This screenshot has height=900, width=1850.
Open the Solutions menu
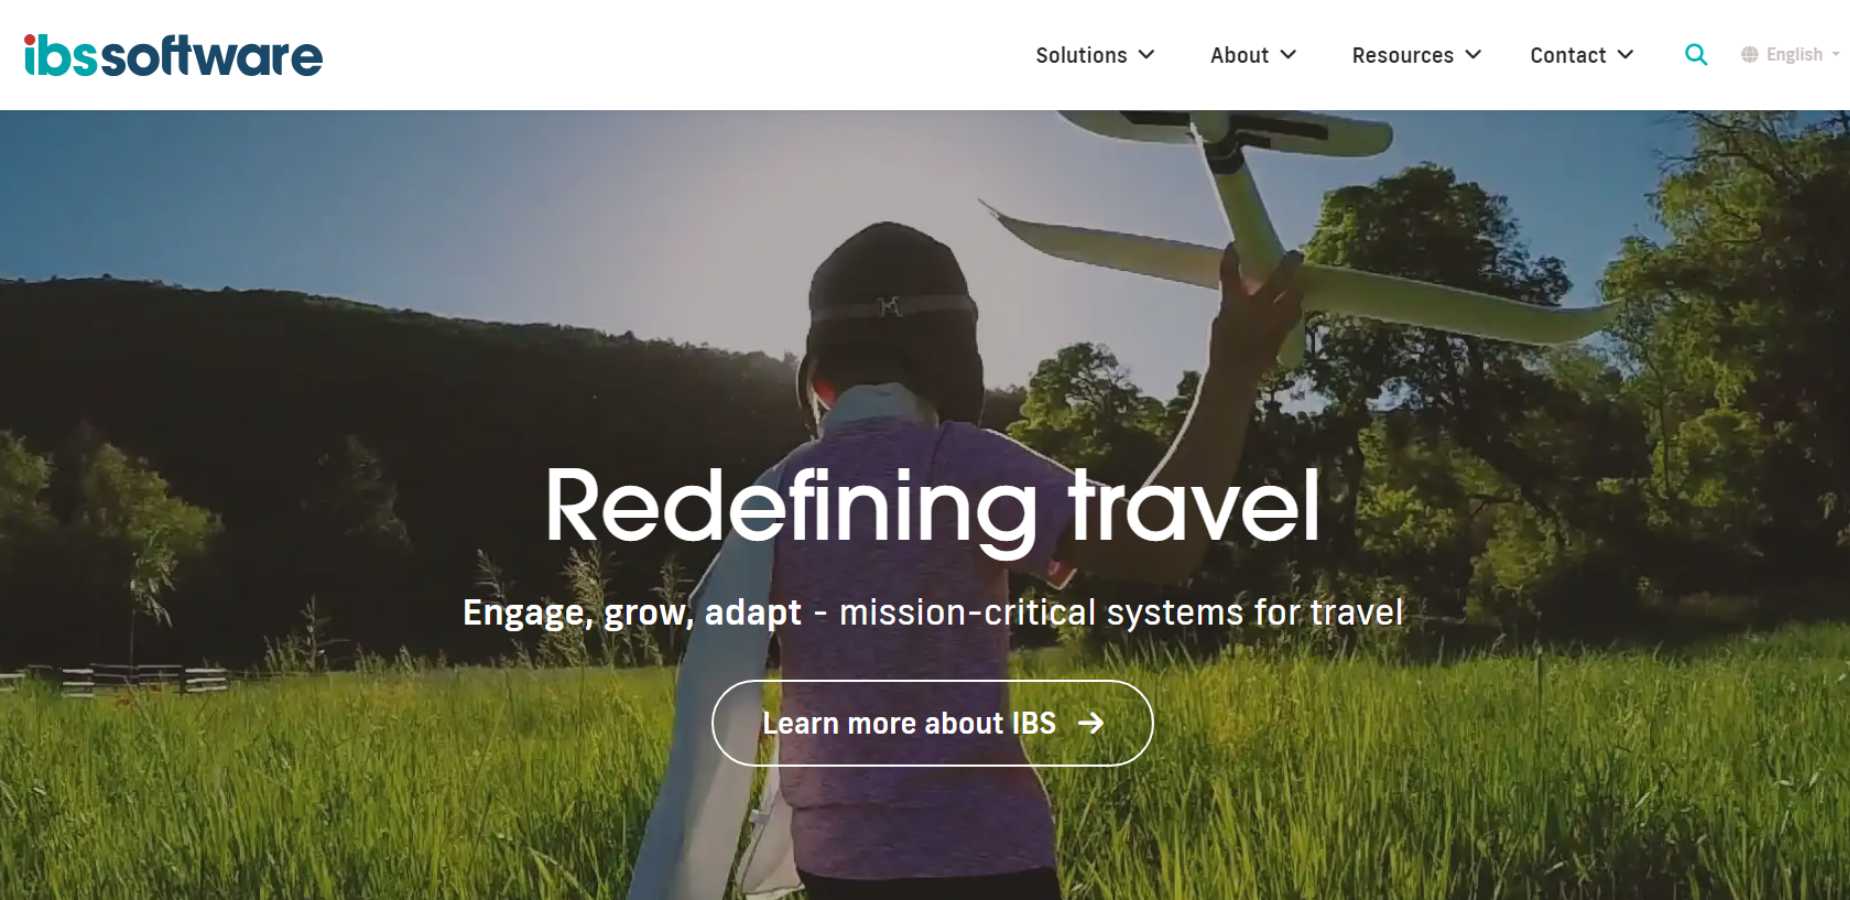pyautogui.click(x=1095, y=55)
